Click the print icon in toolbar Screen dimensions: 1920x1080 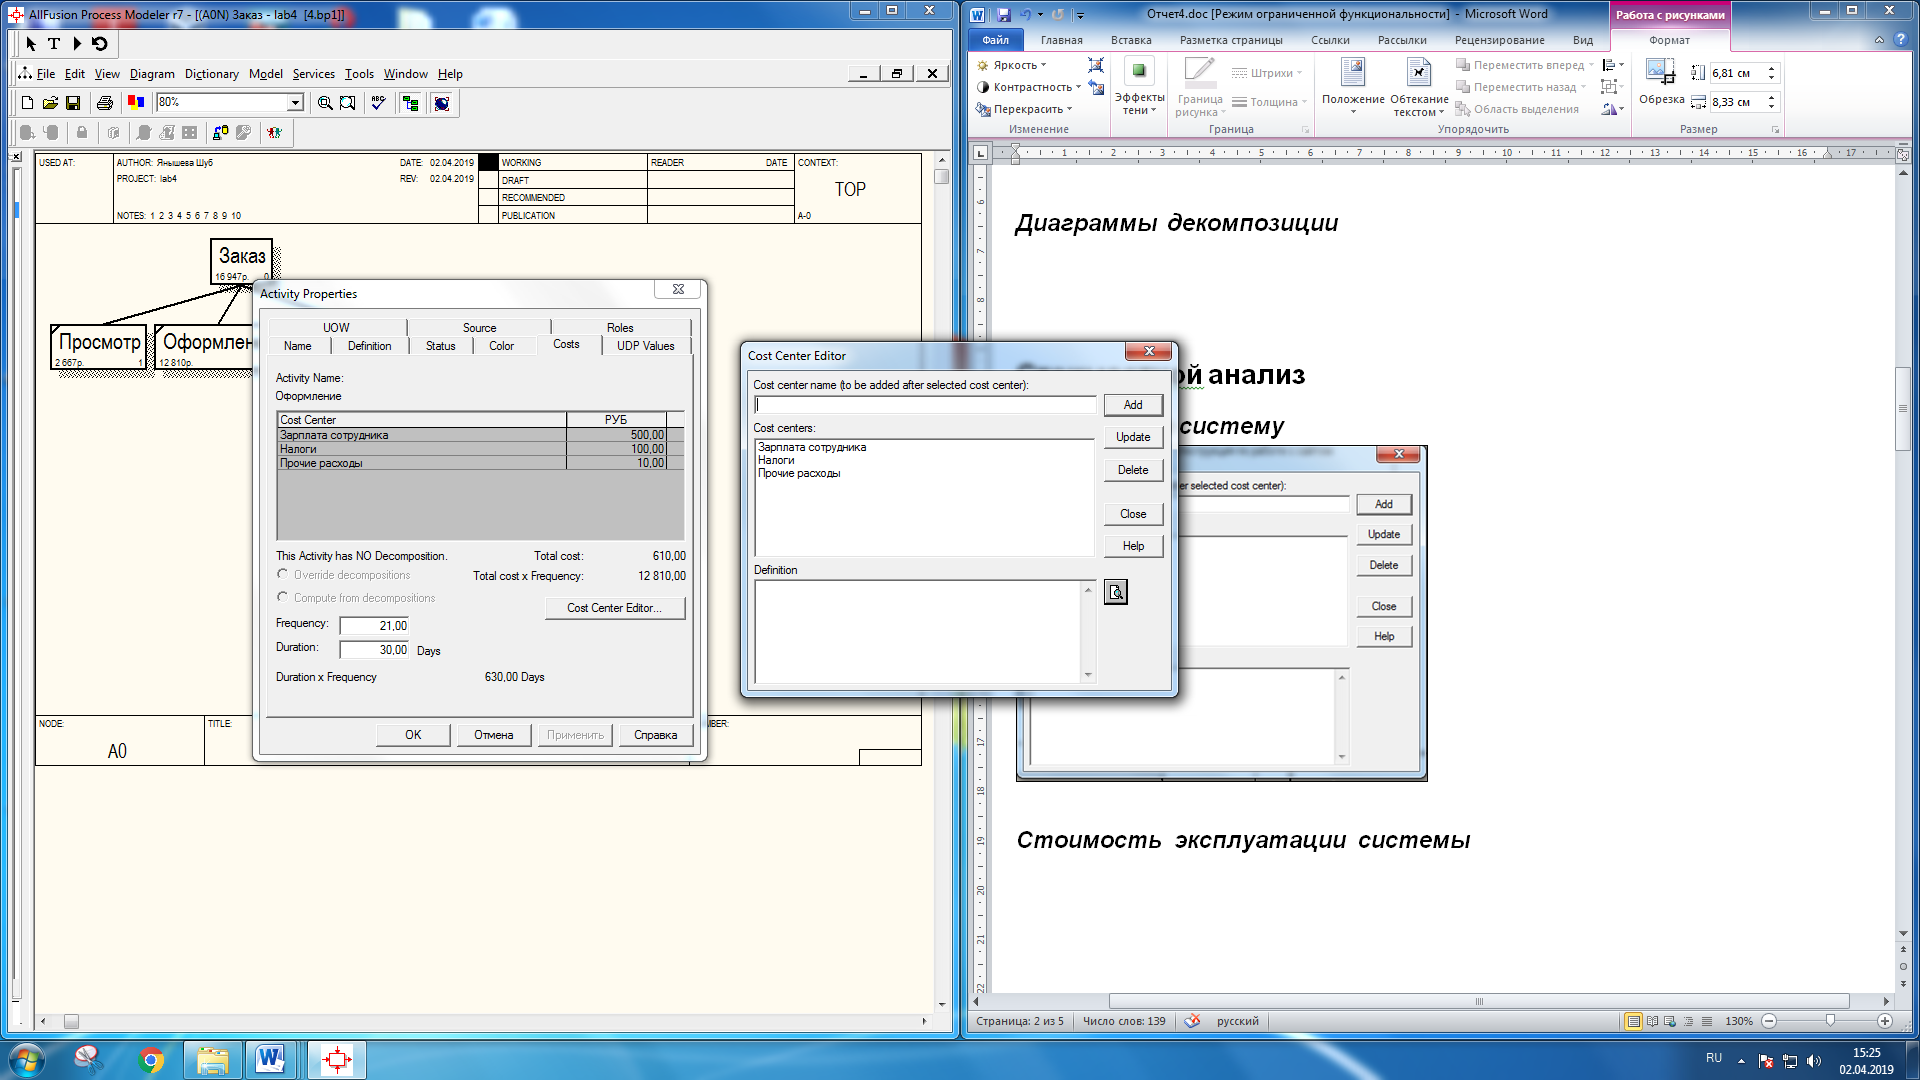click(x=105, y=103)
